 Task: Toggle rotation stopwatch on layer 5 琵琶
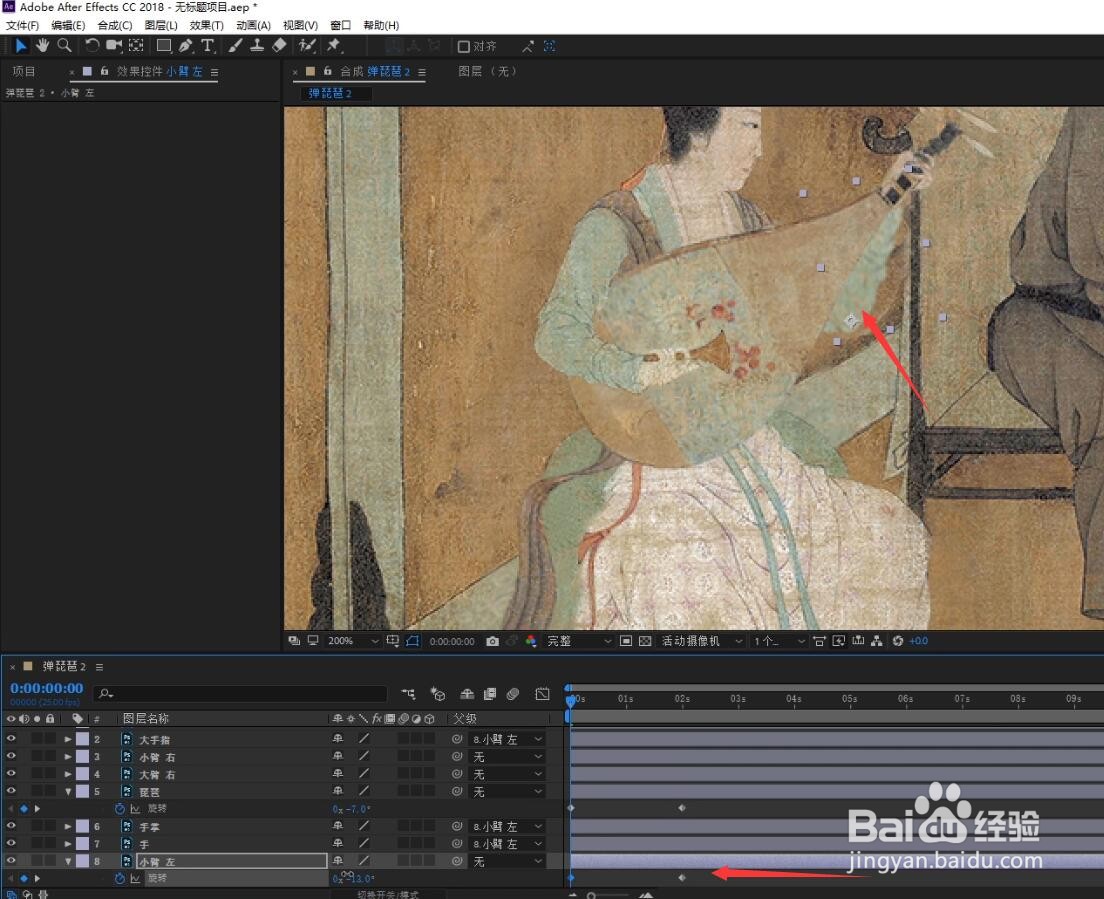click(120, 809)
